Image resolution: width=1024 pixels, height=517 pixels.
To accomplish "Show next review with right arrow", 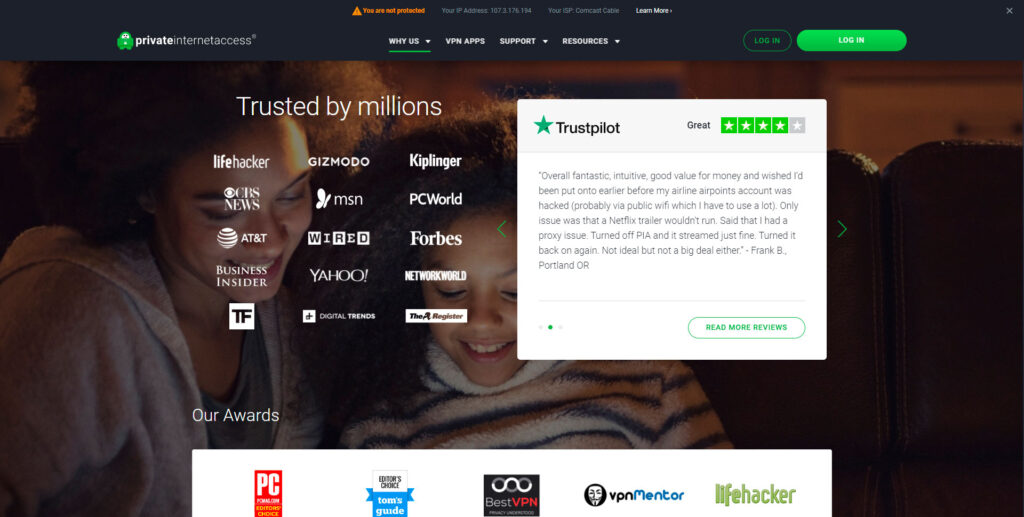I will coord(842,229).
